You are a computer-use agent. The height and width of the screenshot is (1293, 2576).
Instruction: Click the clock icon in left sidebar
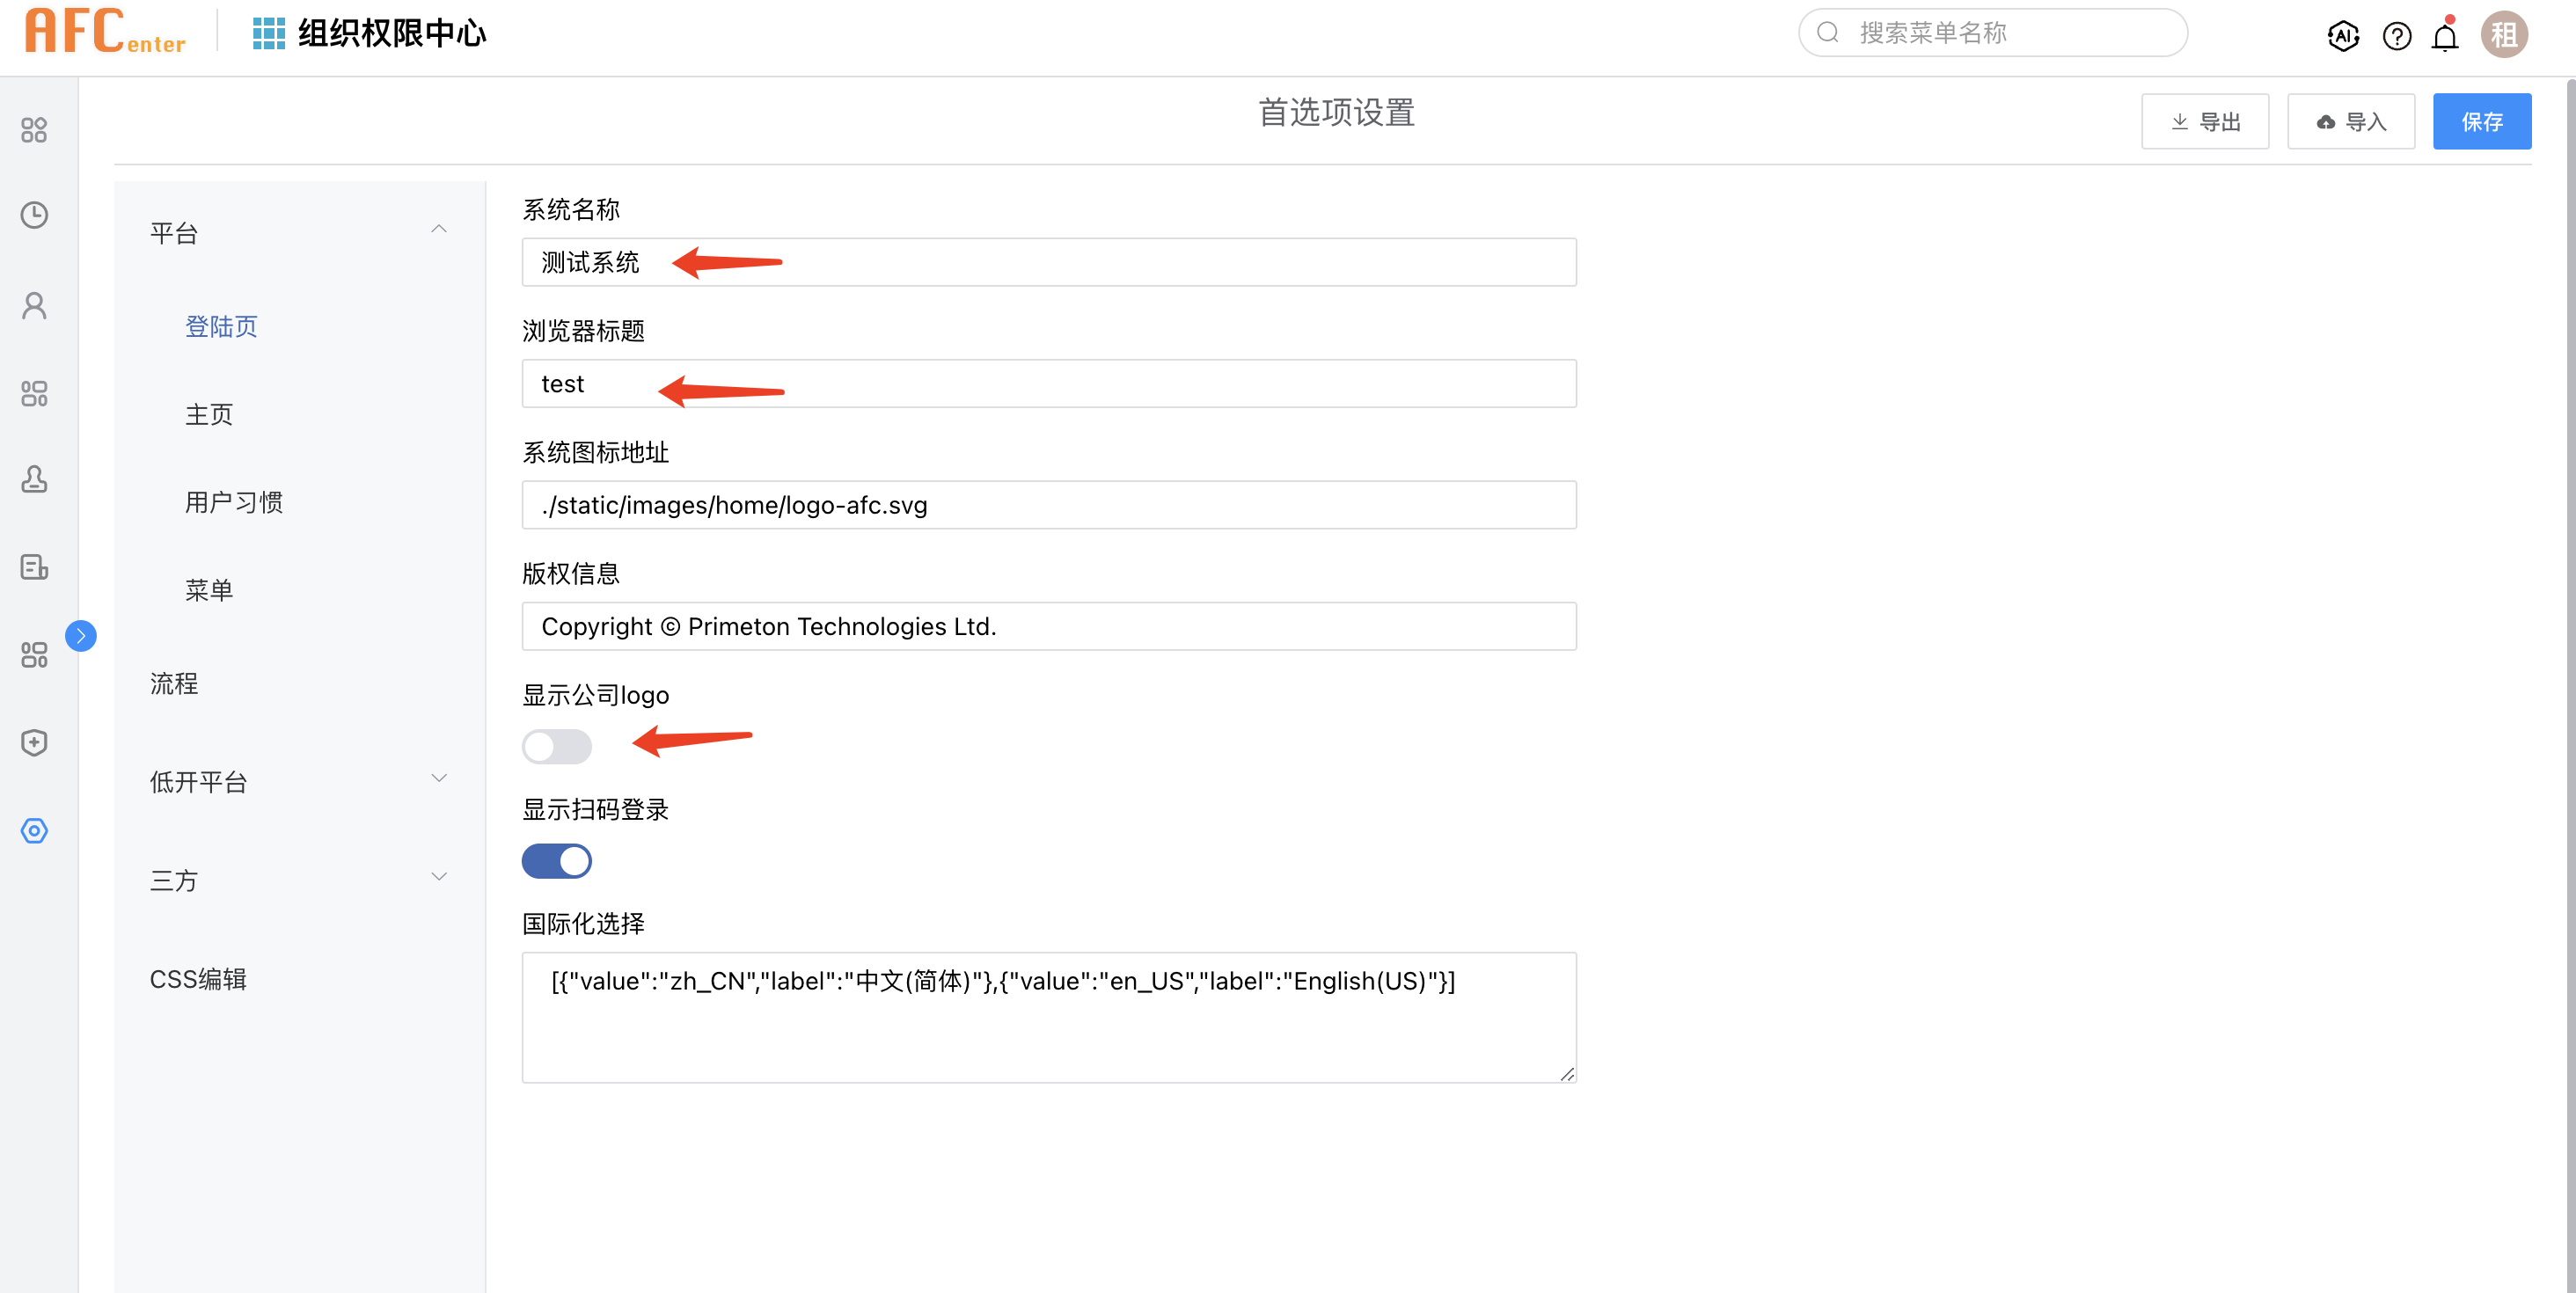34,215
